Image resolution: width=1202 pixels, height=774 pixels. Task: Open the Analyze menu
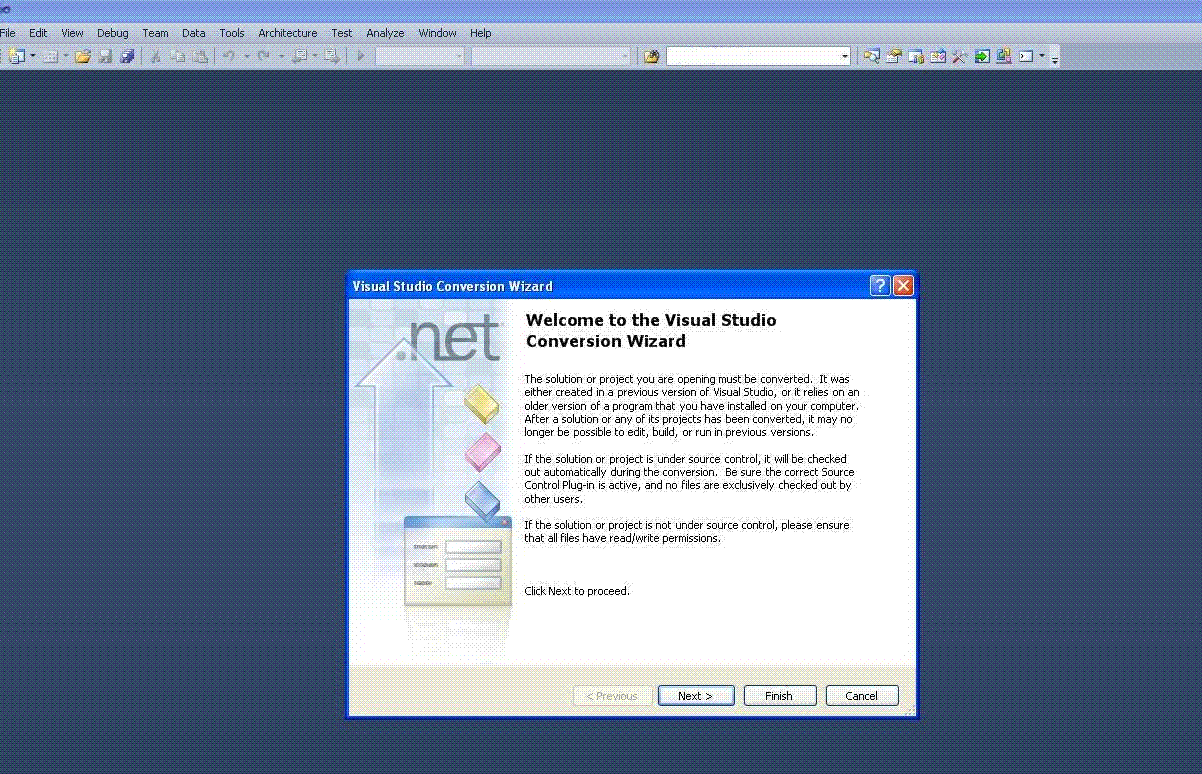pyautogui.click(x=385, y=33)
